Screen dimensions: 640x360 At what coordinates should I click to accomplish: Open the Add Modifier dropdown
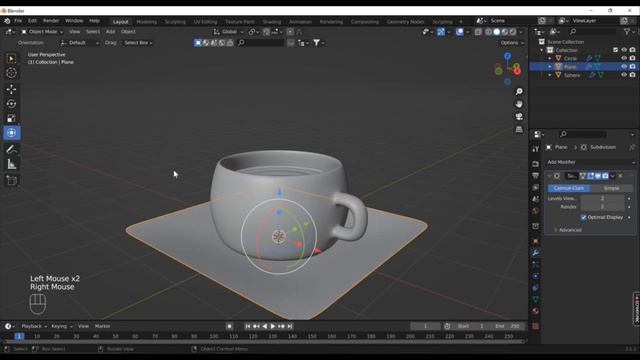pos(590,162)
